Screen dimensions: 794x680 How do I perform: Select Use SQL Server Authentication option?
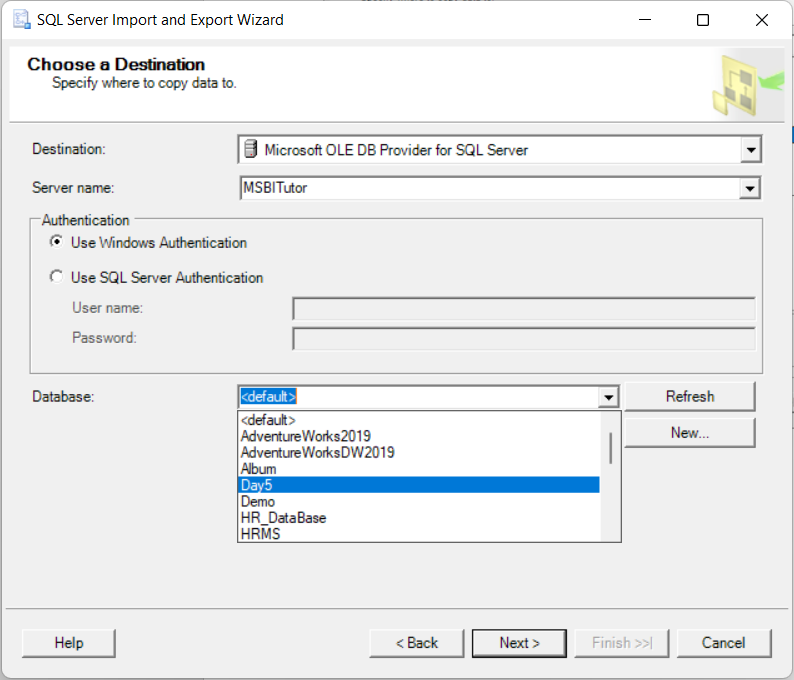point(57,277)
